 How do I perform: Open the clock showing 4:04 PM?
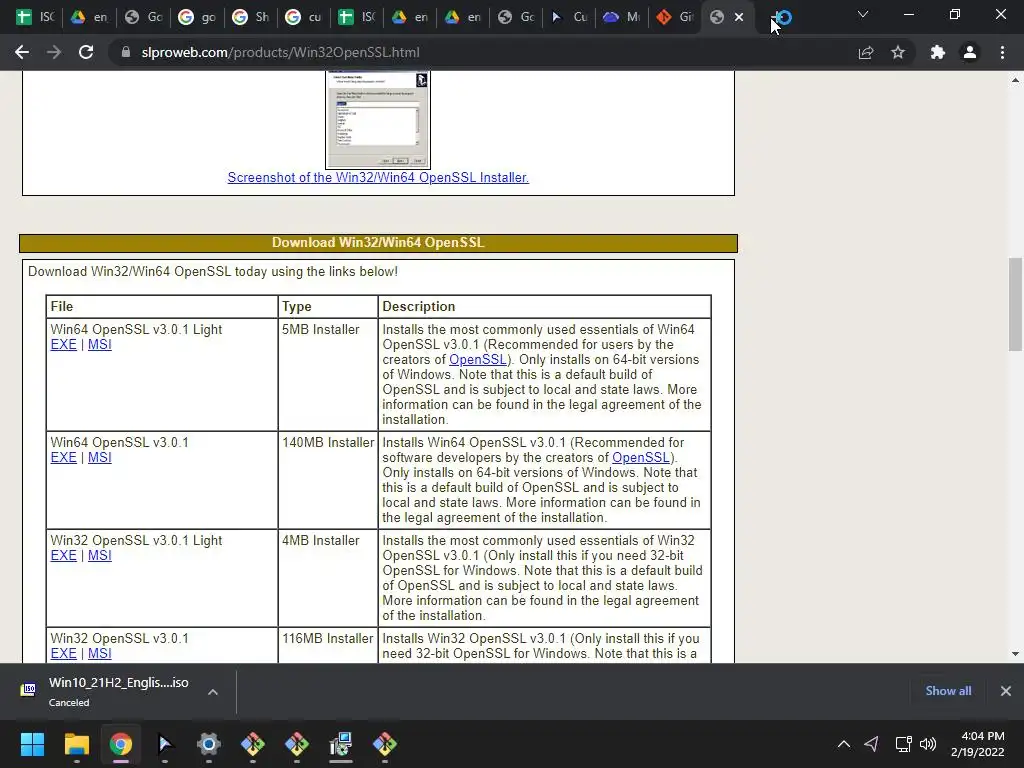[978, 744]
